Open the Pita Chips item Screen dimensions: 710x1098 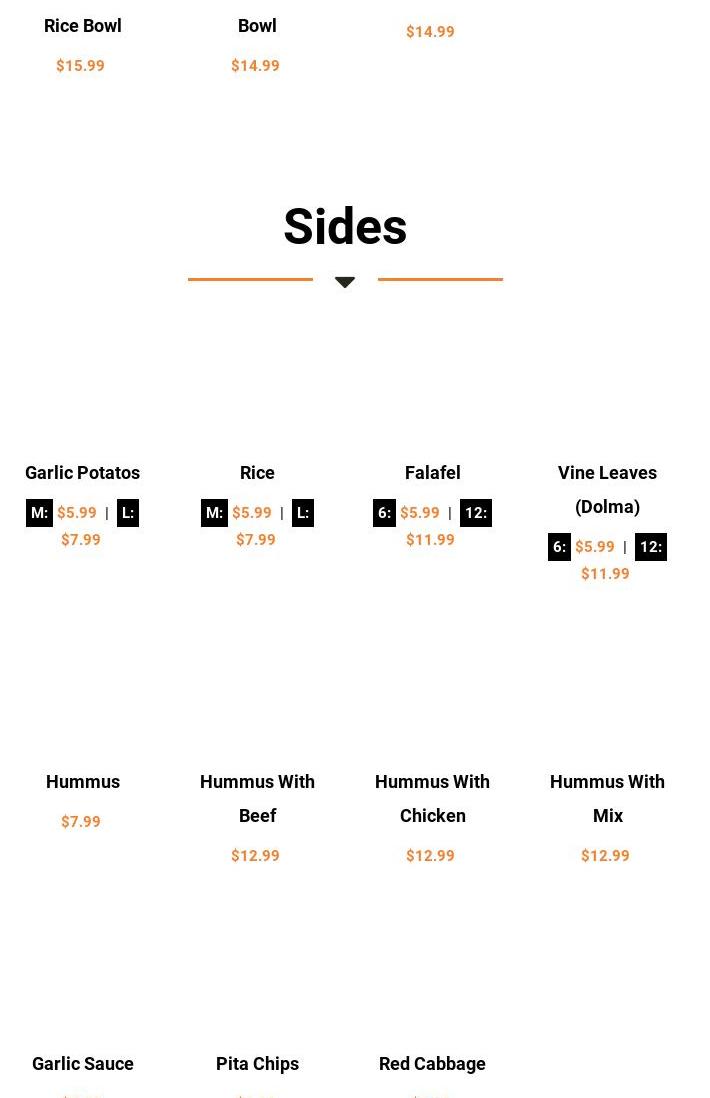[x=257, y=1064]
